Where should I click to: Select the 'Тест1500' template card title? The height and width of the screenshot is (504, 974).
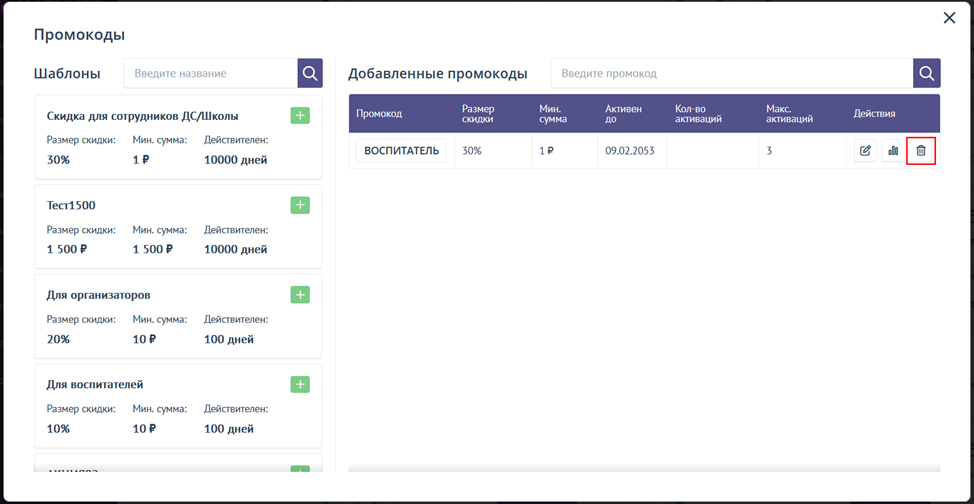click(71, 205)
